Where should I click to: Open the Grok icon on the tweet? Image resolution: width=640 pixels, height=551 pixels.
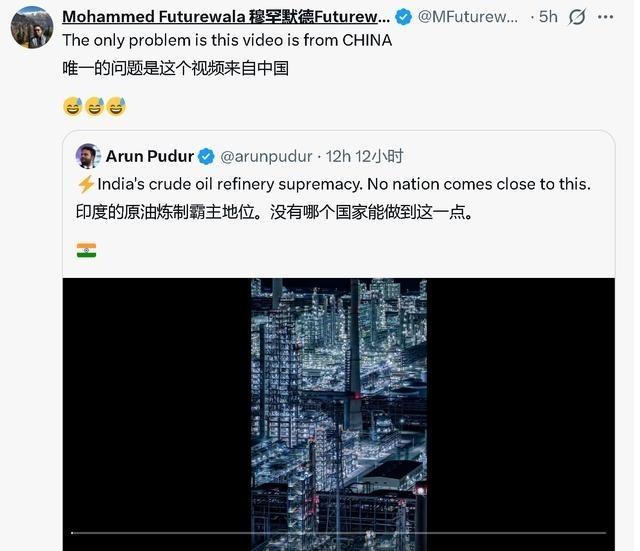[577, 17]
